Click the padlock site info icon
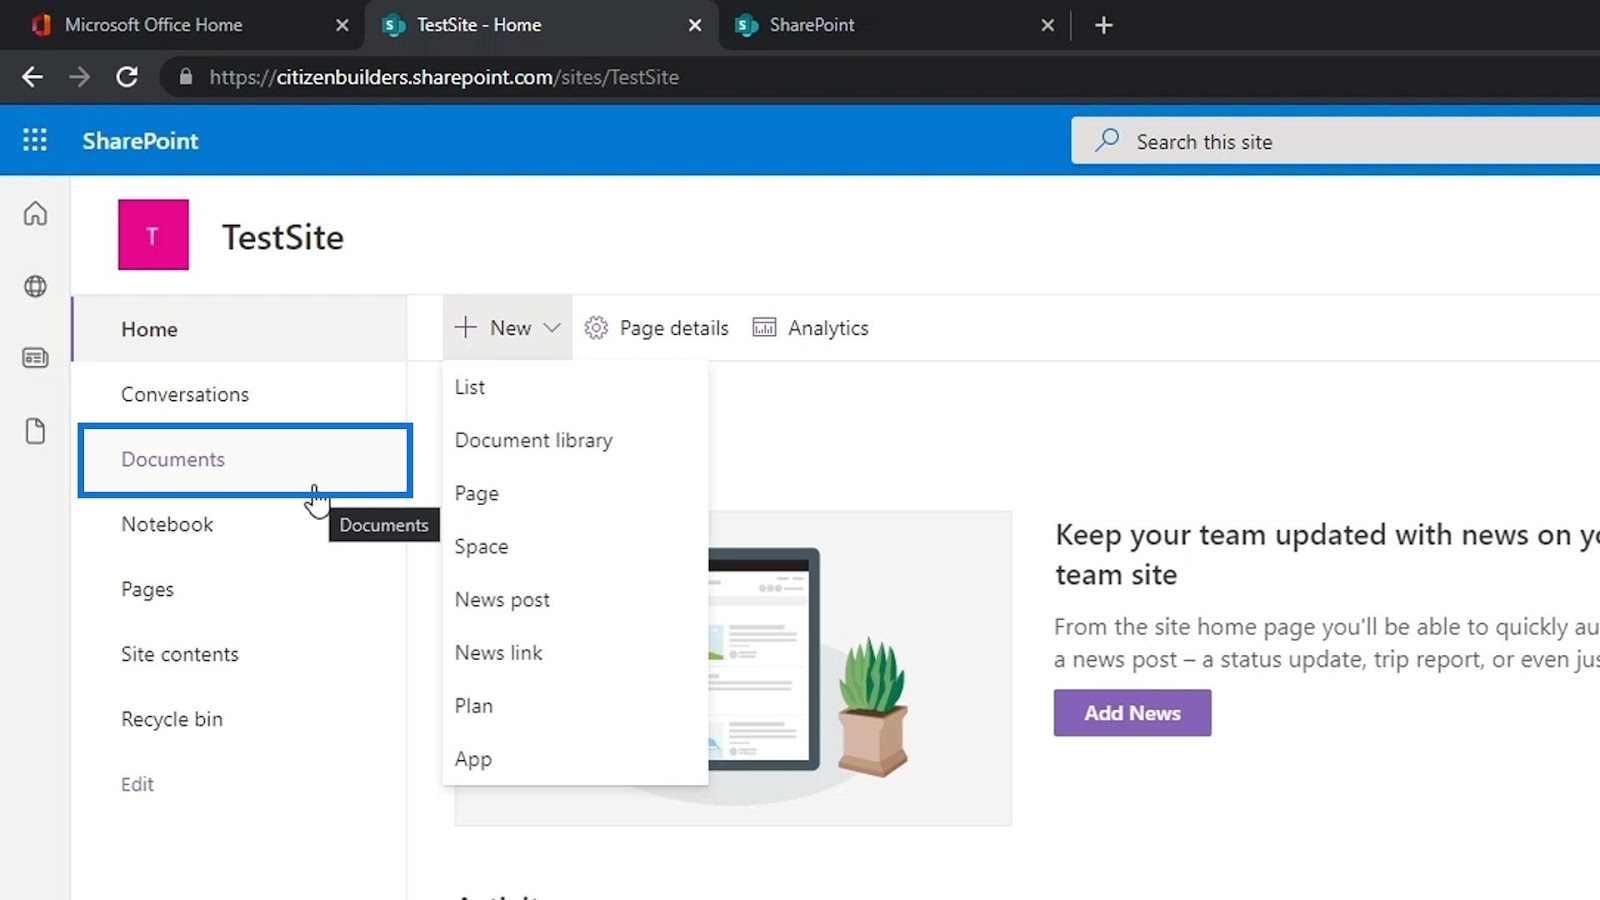The height and width of the screenshot is (900, 1600). coord(186,77)
